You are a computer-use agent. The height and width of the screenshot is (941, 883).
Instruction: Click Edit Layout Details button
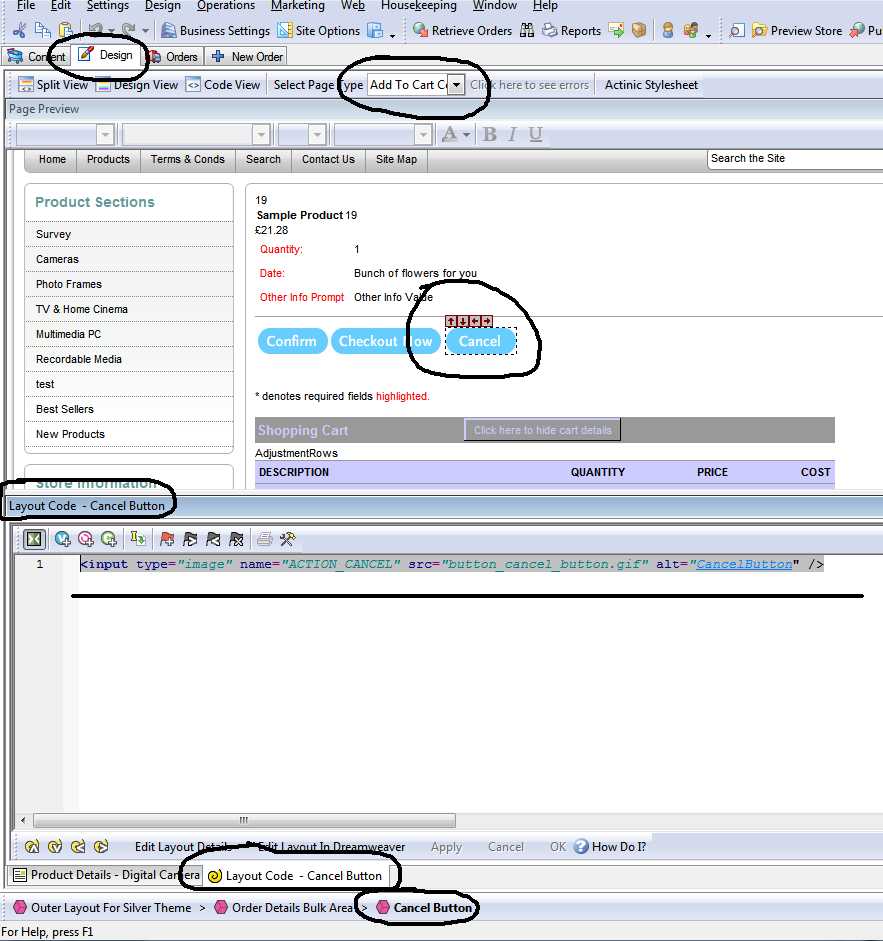[x=183, y=847]
